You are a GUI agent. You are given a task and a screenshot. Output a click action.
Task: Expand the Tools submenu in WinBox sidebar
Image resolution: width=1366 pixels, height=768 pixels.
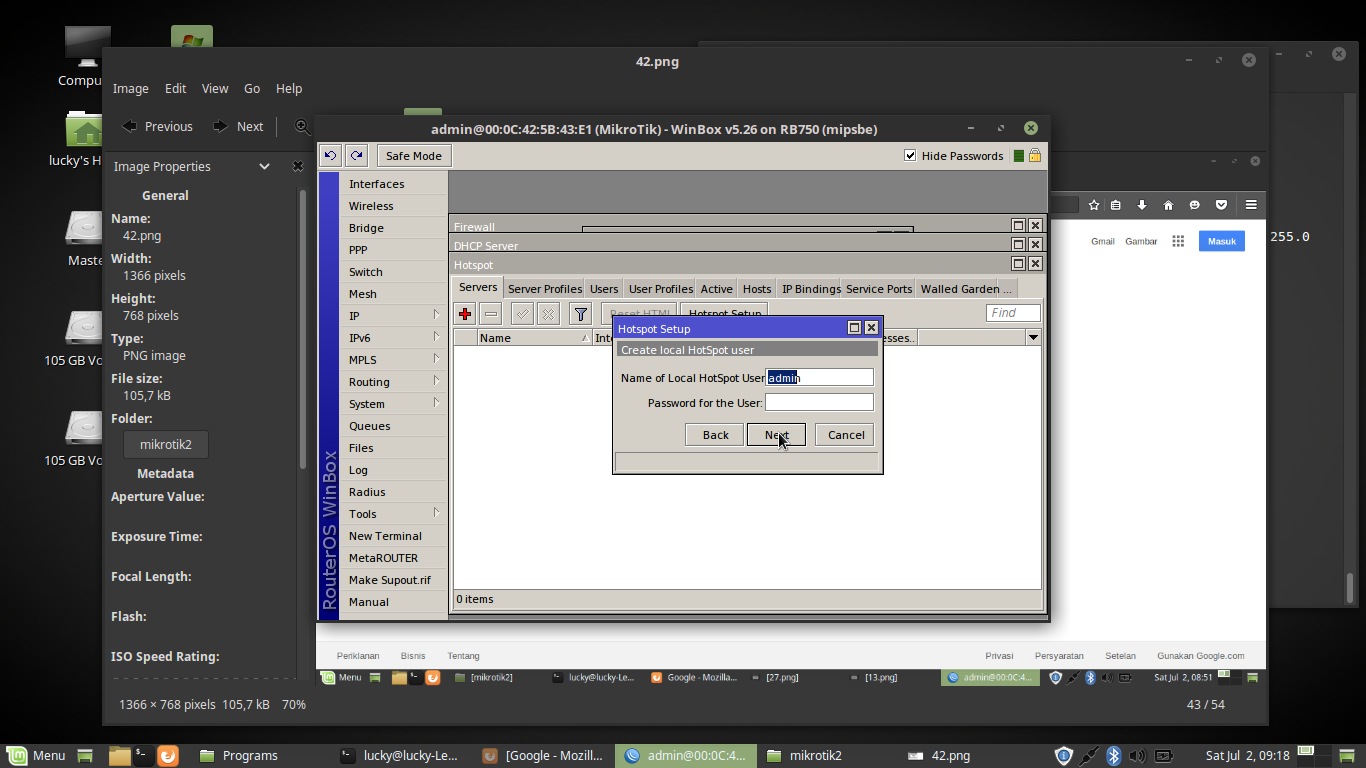pyautogui.click(x=436, y=513)
